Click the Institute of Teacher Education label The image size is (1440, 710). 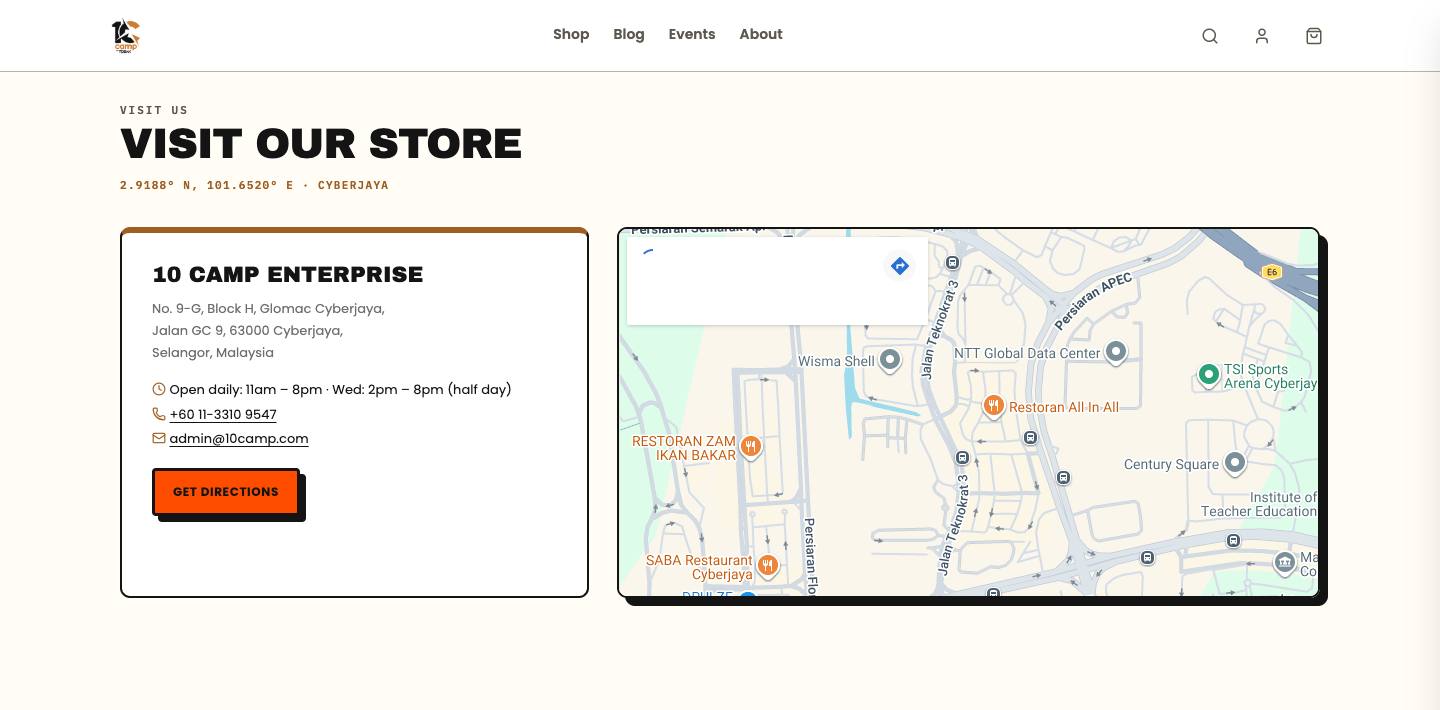[1259, 504]
